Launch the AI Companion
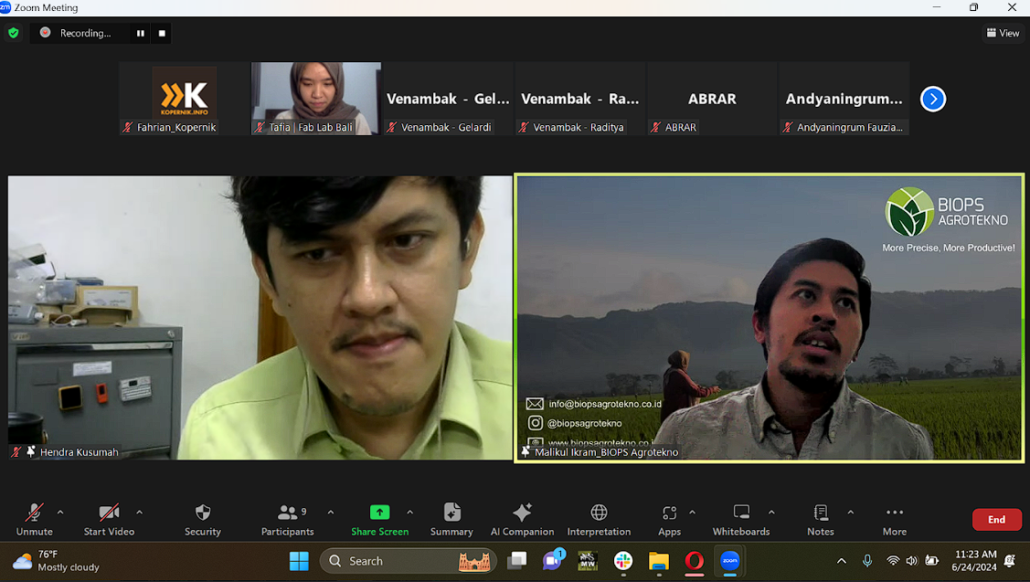 tap(522, 518)
